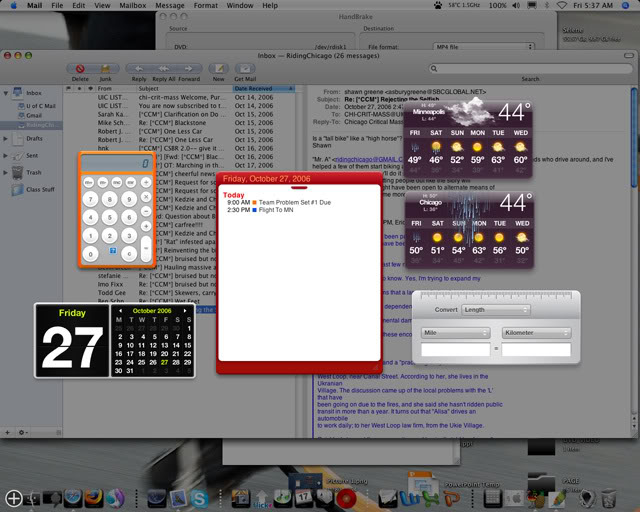Screen dimensions: 640x512
Task: Select message 'chi-crit-mass Welcome, Pur...'
Action: pyautogui.click(x=182, y=98)
